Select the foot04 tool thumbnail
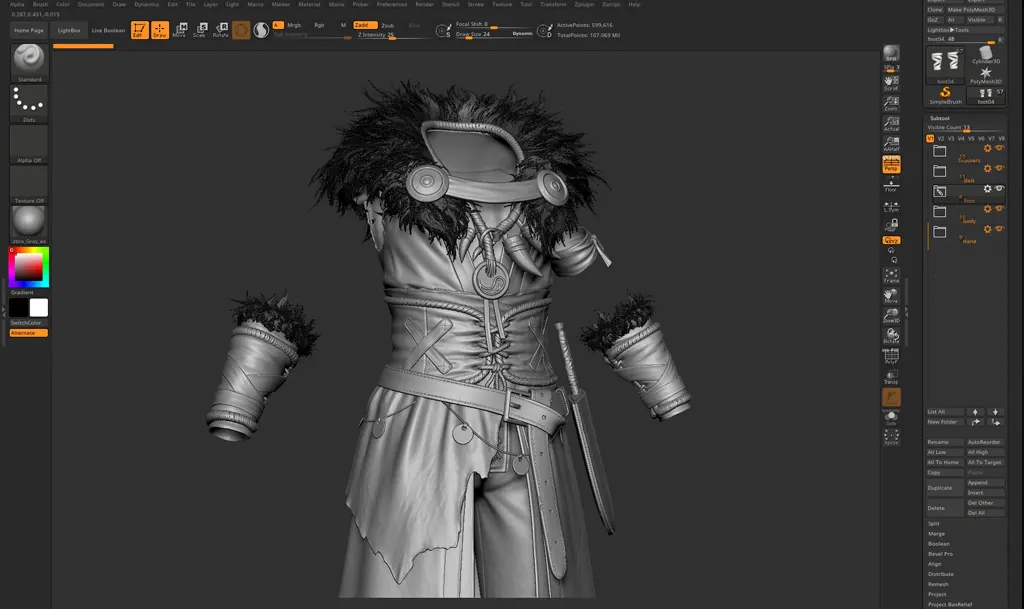The height and width of the screenshot is (609, 1024). click(x=945, y=65)
